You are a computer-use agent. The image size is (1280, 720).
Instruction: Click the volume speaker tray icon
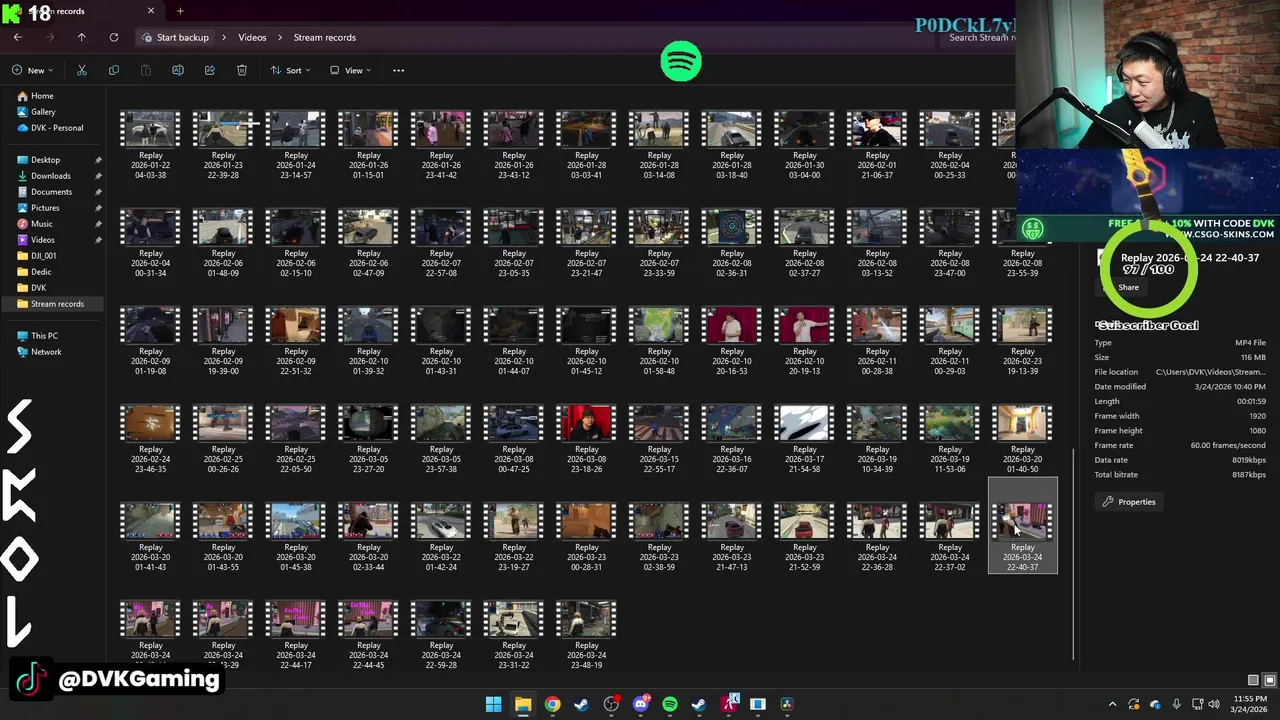[x=1214, y=704]
